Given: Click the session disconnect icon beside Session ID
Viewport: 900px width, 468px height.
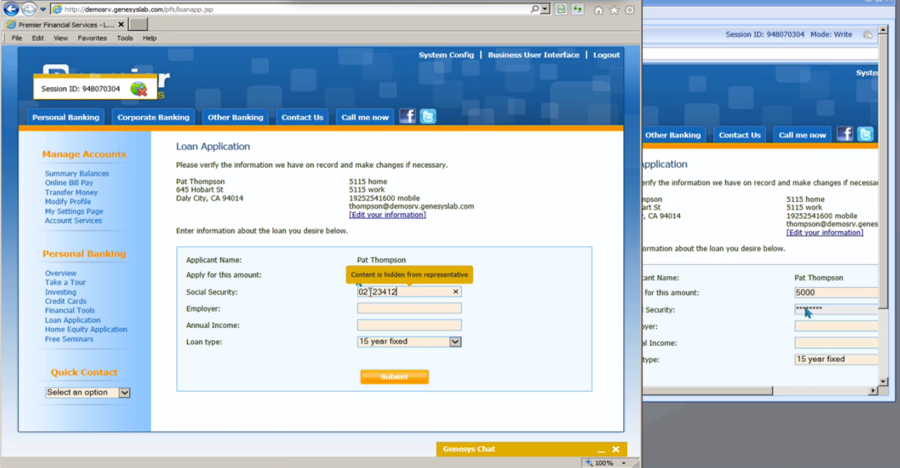Looking at the screenshot, I should click(x=139, y=89).
